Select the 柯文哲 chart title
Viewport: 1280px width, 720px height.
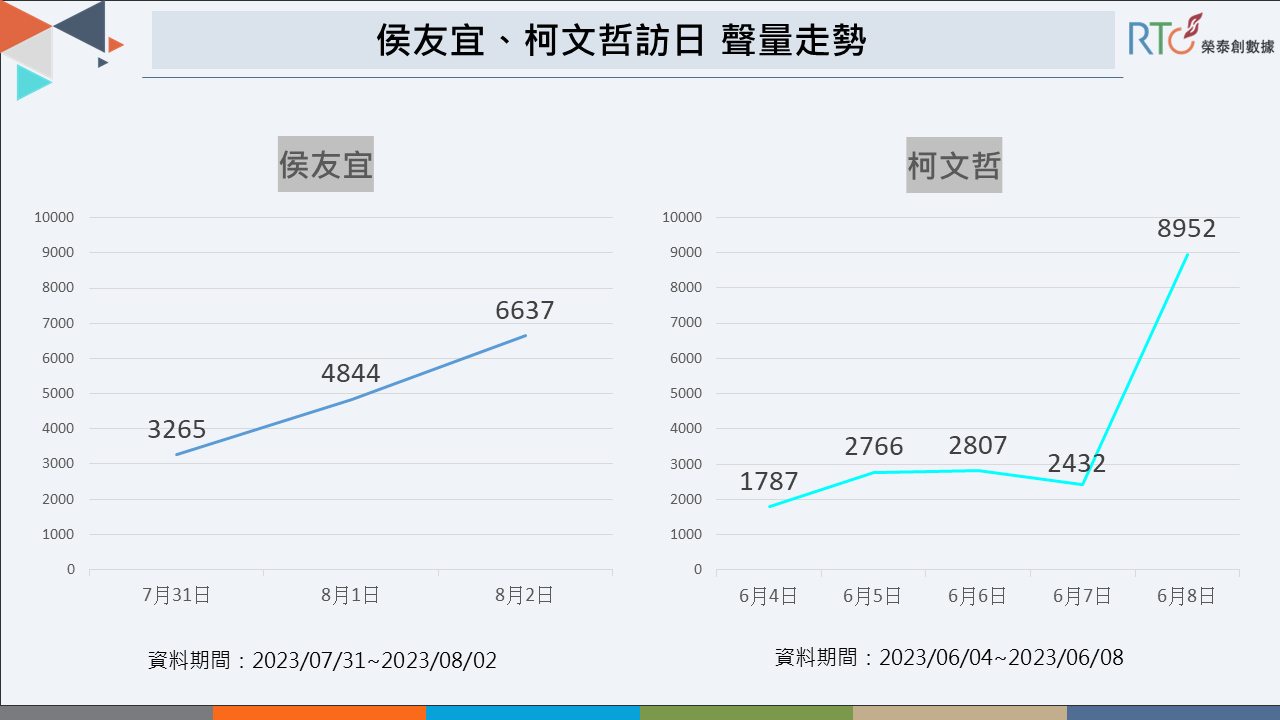954,165
